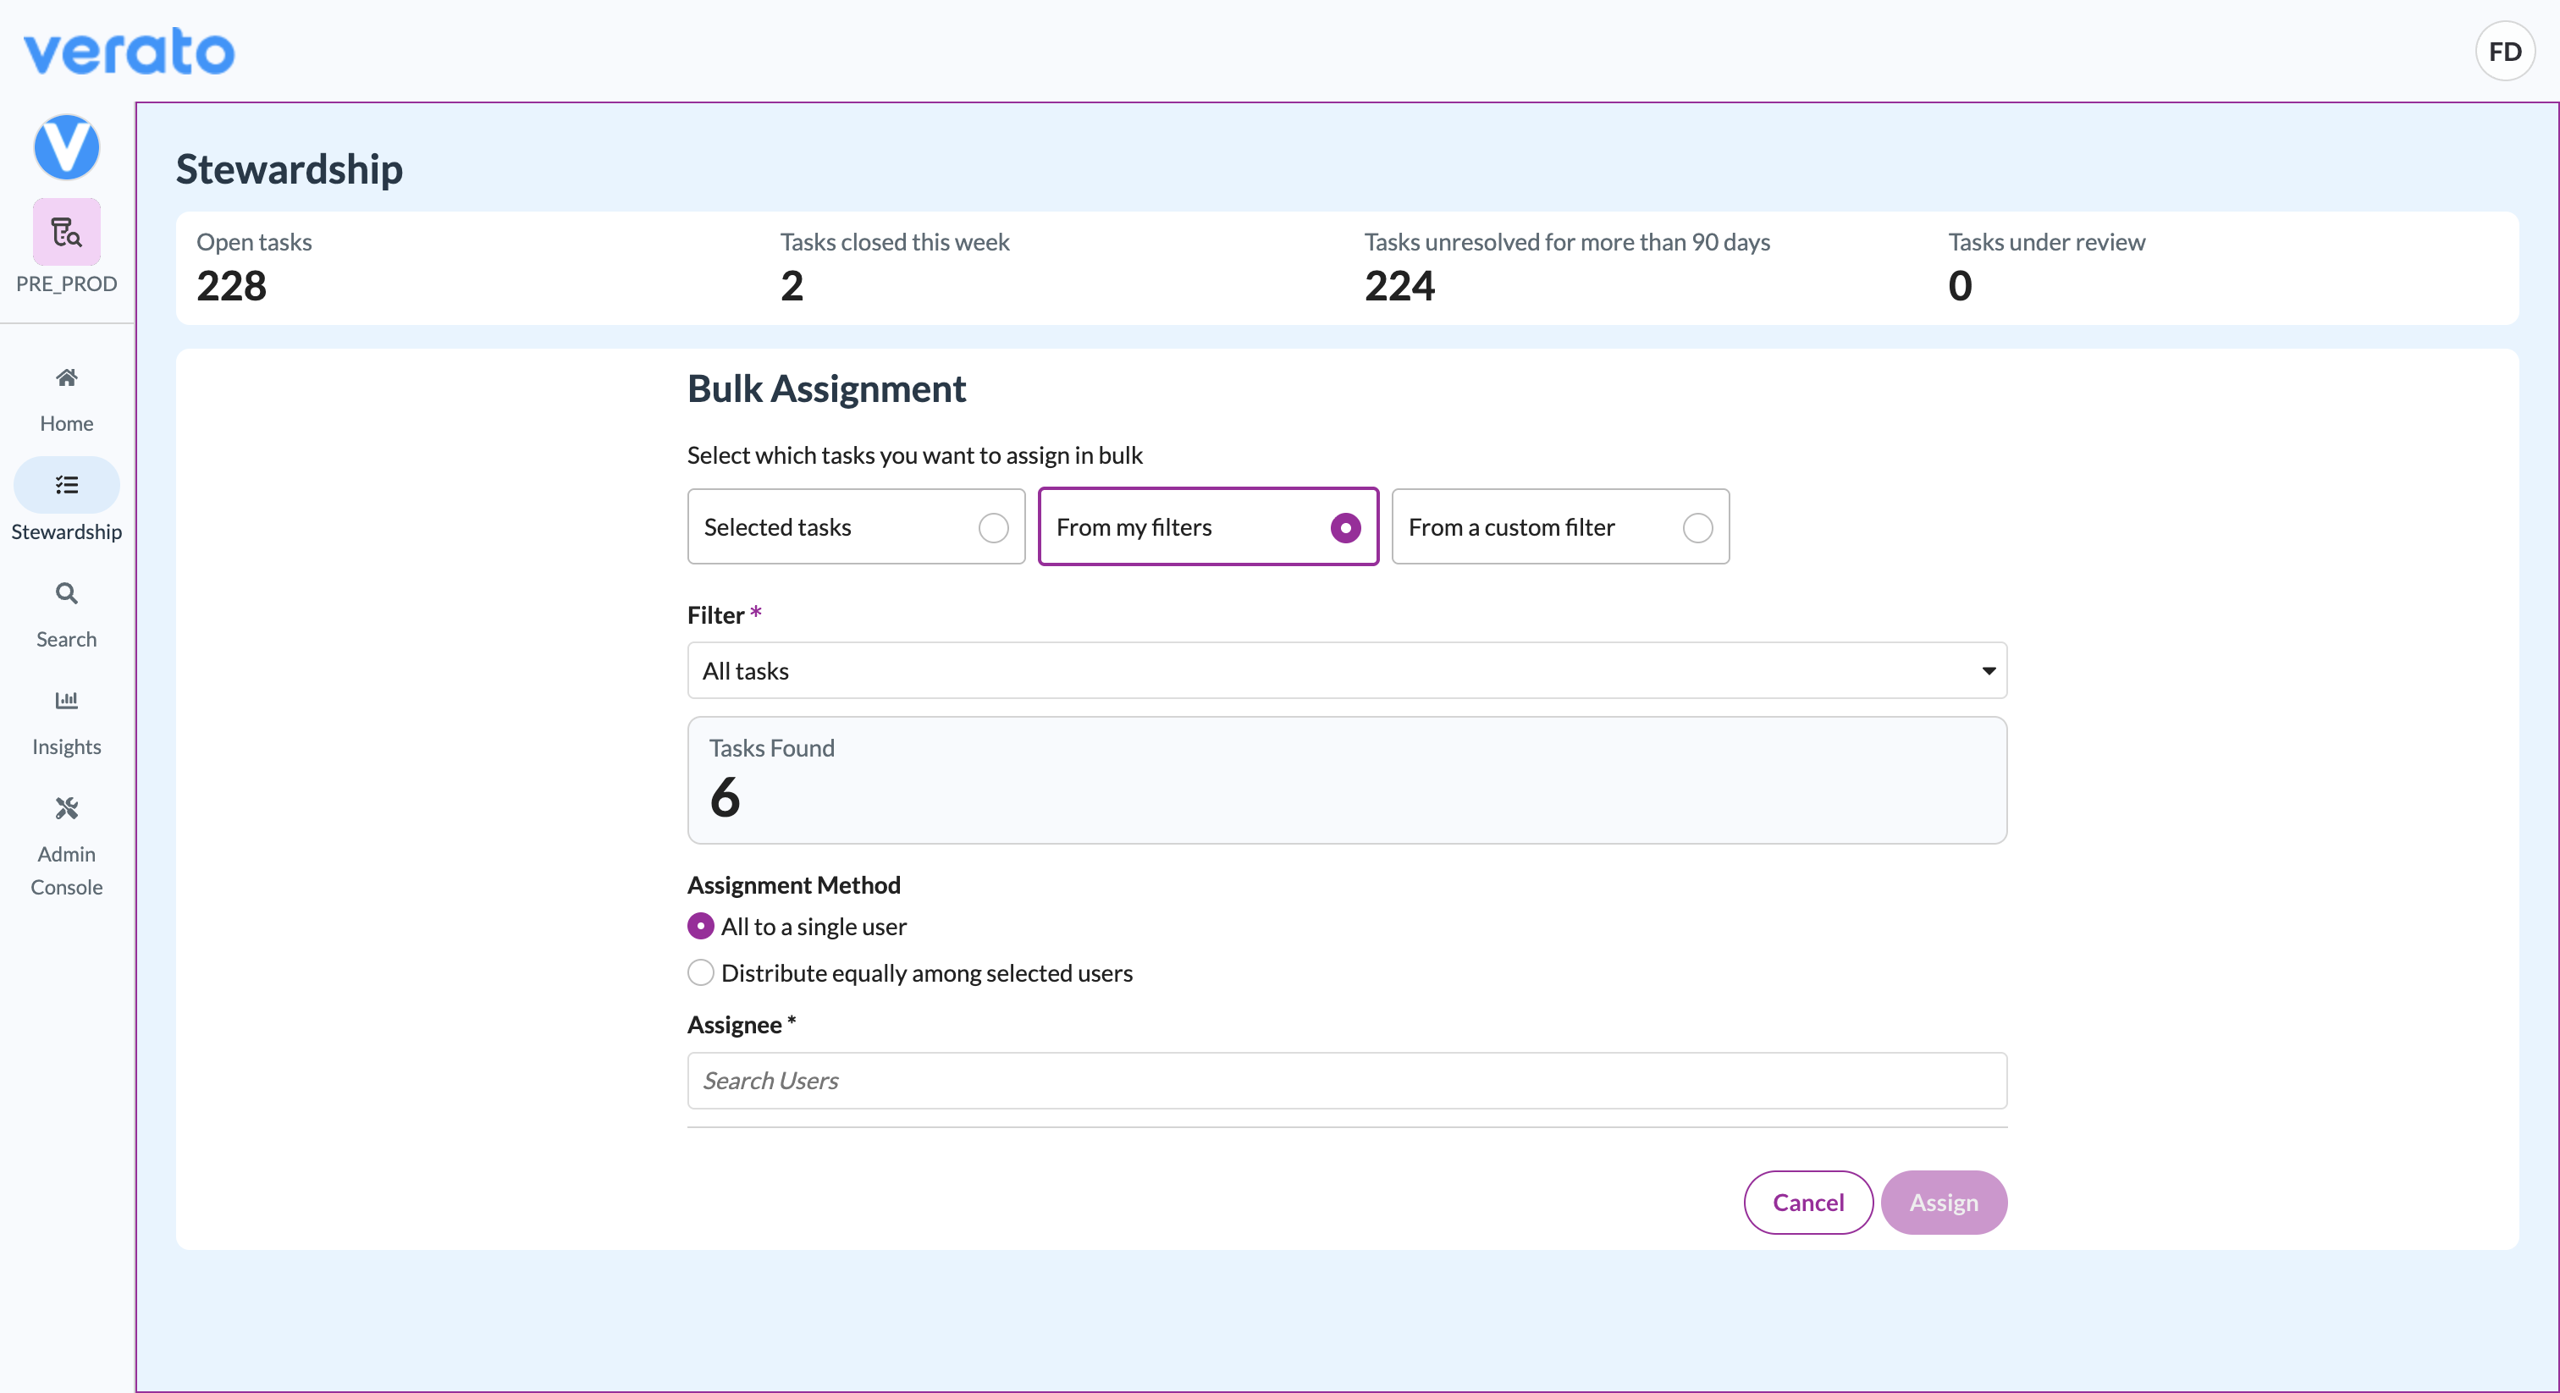The width and height of the screenshot is (2560, 1393).
Task: Click the blue V badge icon
Action: (66, 147)
